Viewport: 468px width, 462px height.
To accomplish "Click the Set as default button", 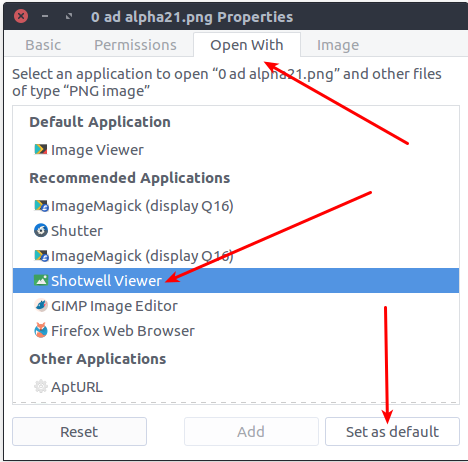I will (x=392, y=431).
